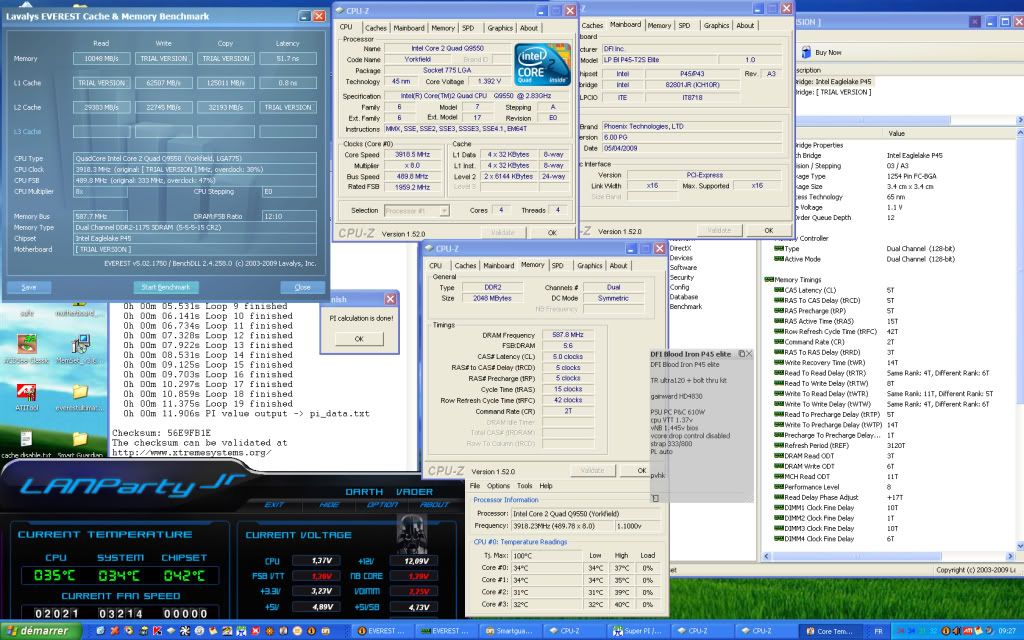The image size is (1024, 640).
Task: Click the Darth Vader image in LANParty
Action: point(411,534)
